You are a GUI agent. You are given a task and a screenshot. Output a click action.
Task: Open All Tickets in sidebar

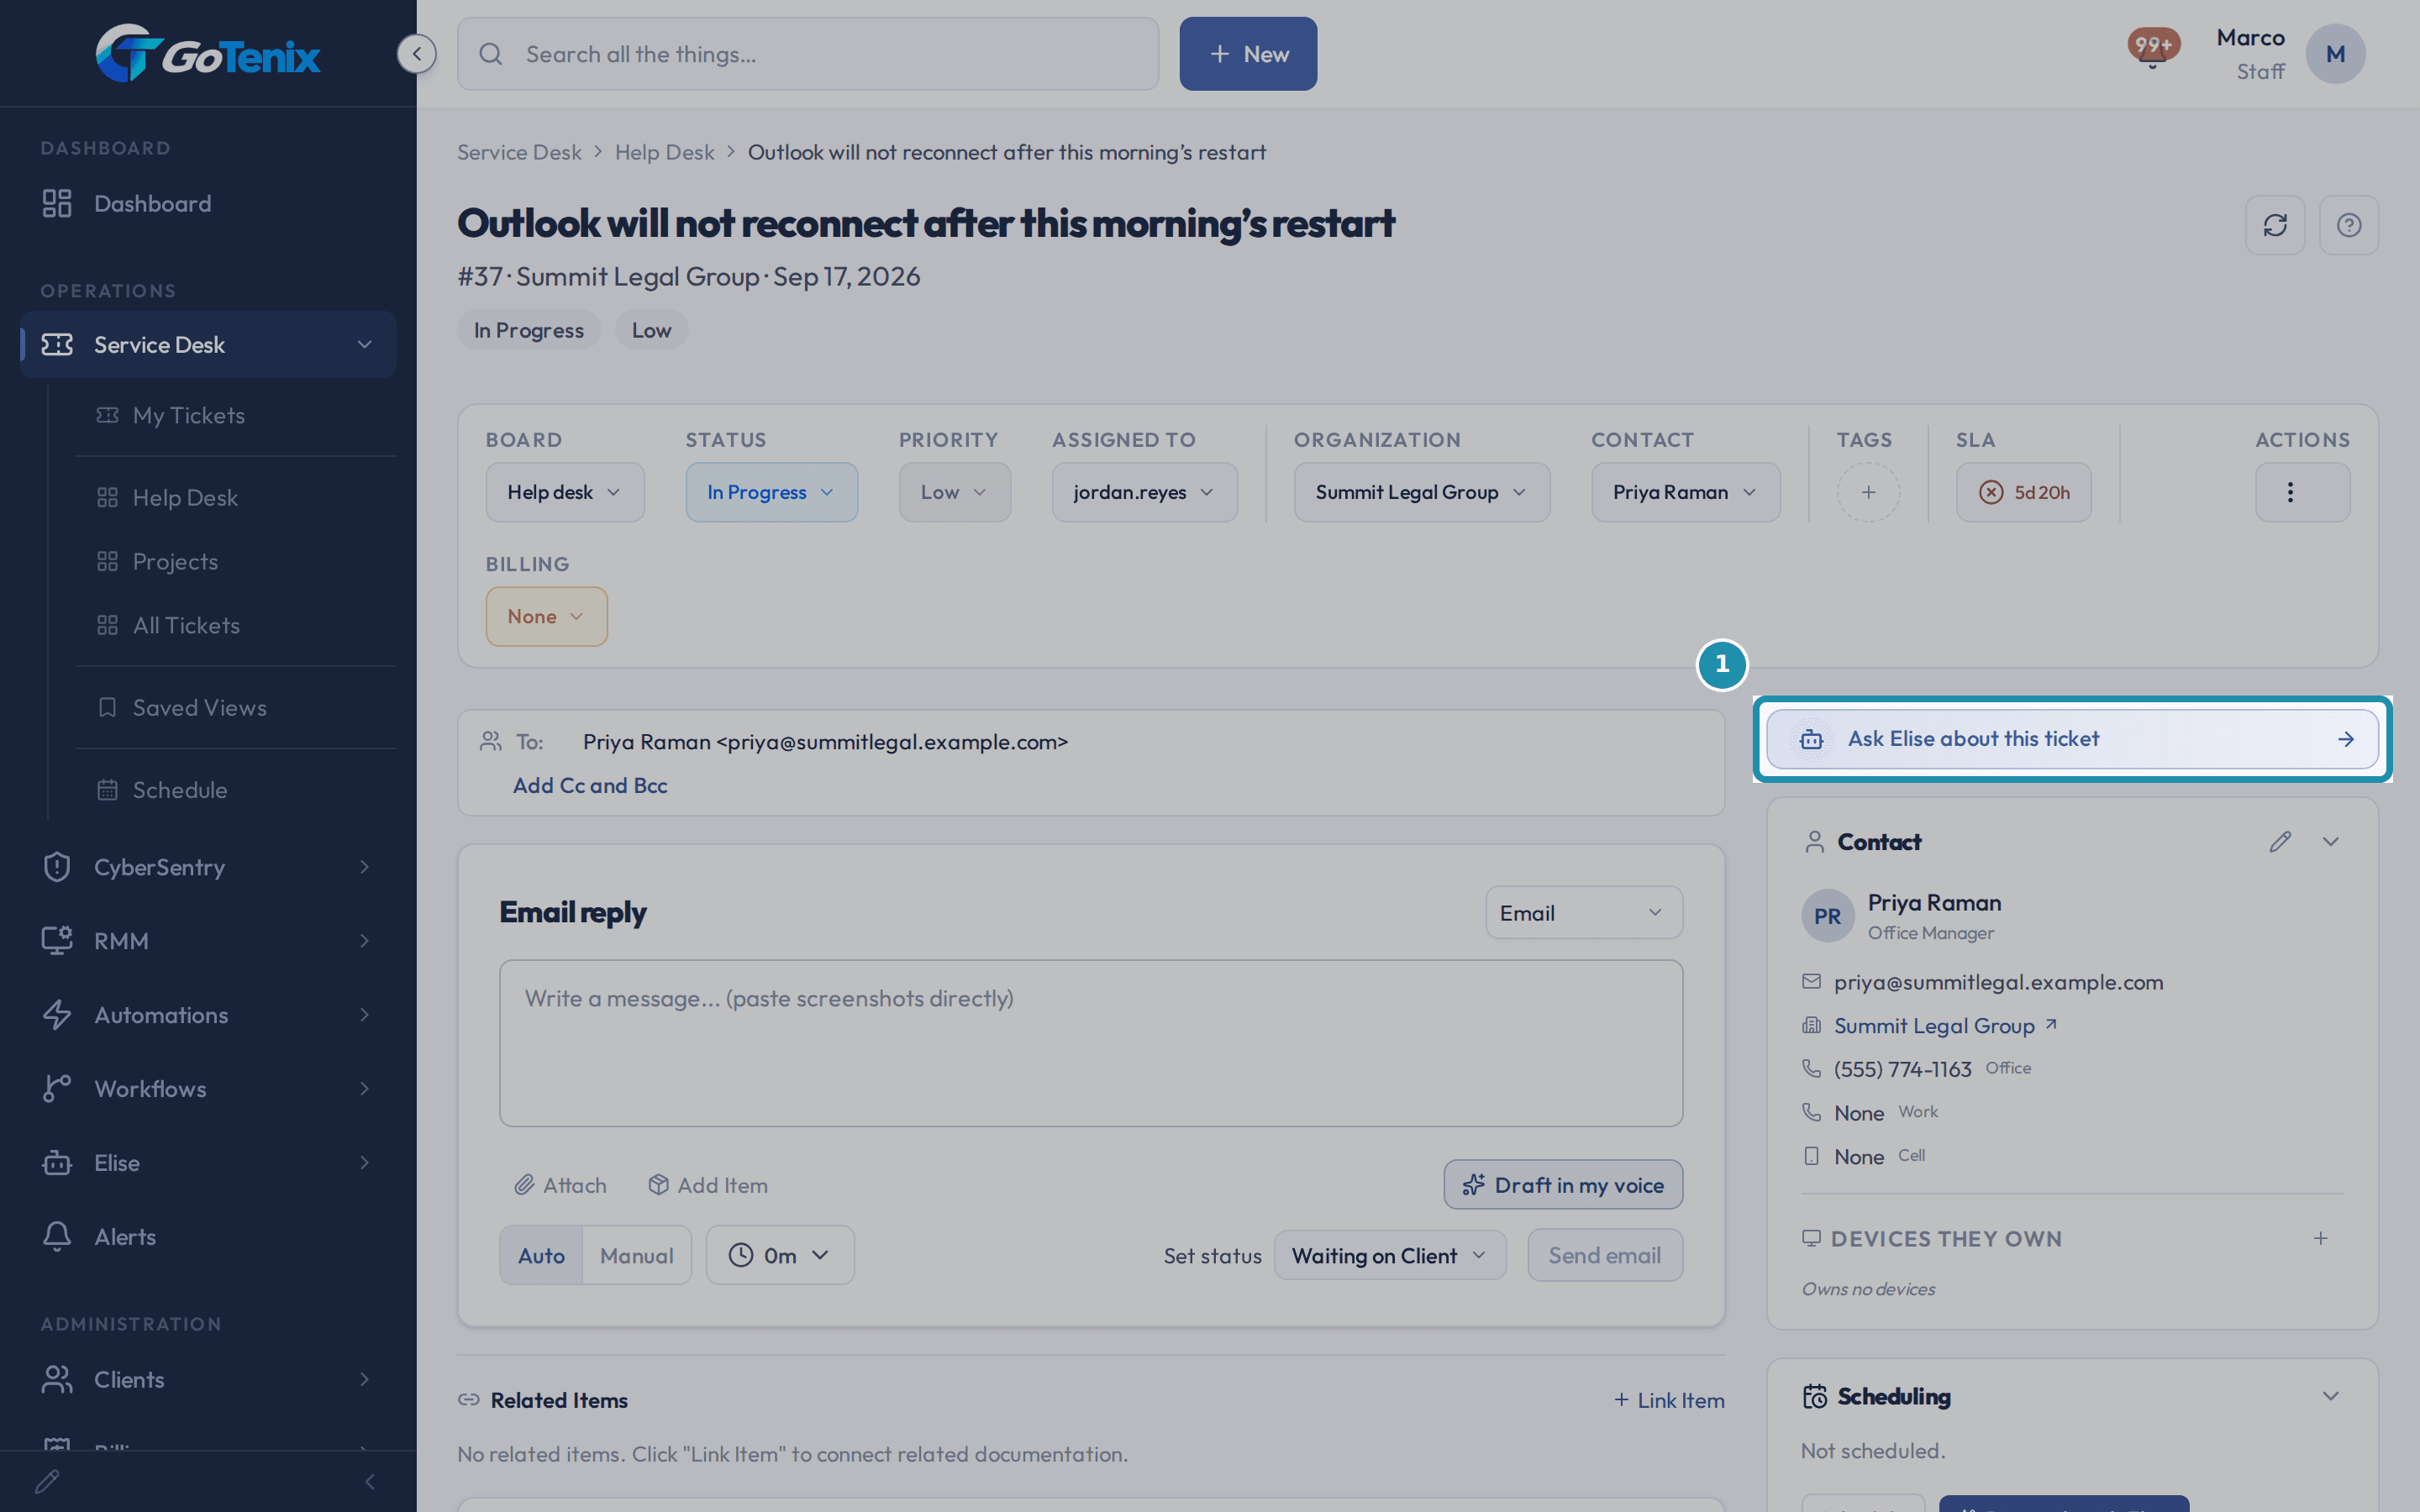pos(236,625)
